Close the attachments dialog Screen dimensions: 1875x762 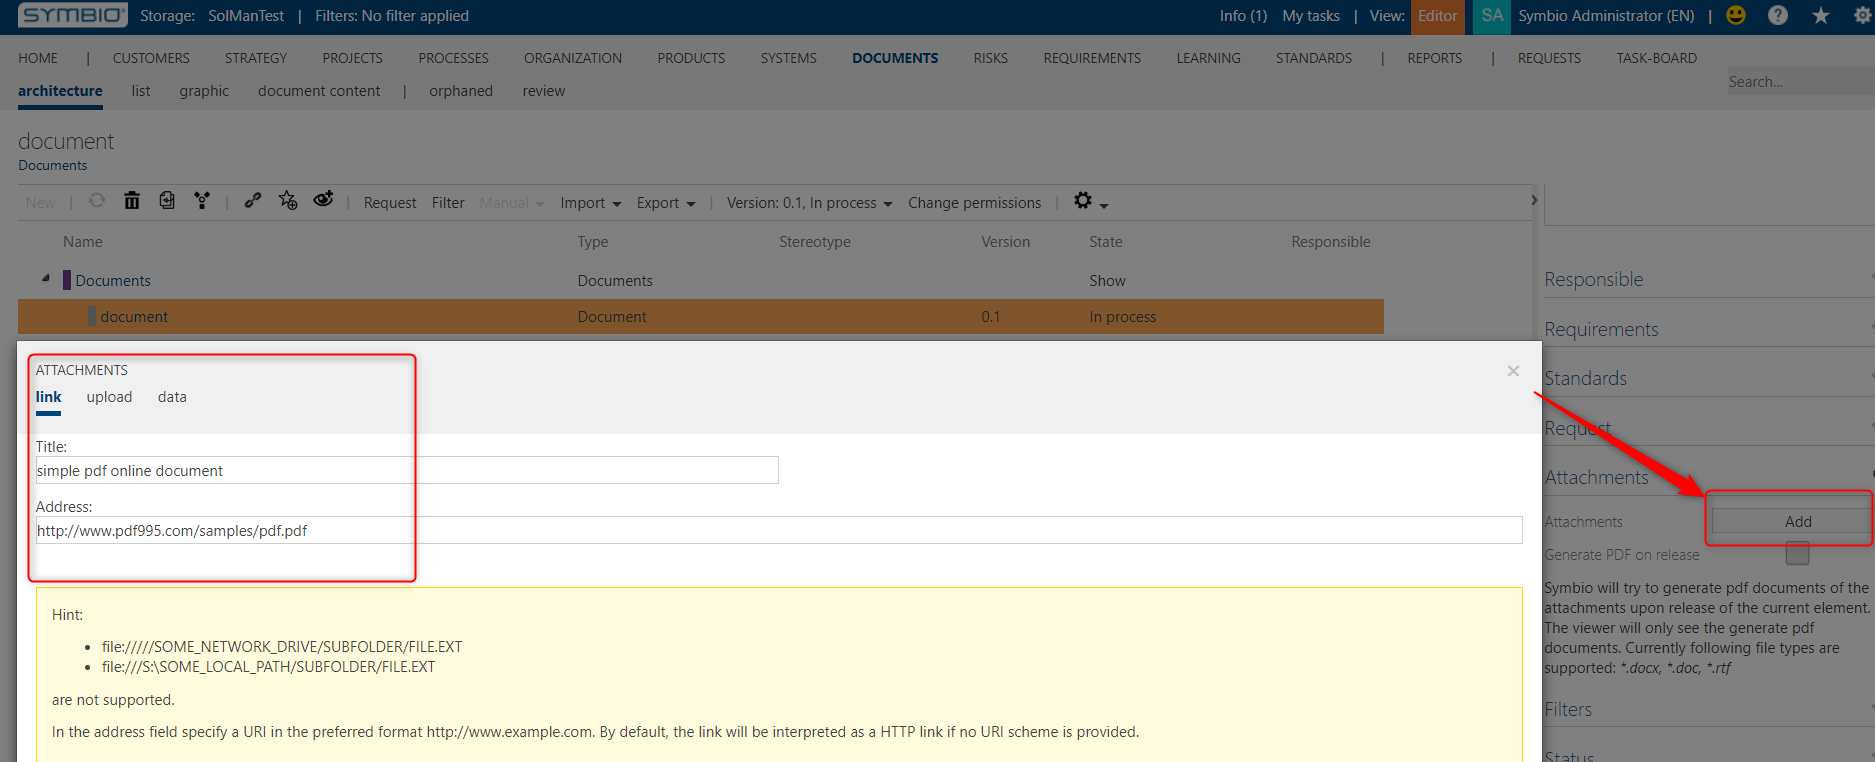pyautogui.click(x=1513, y=371)
